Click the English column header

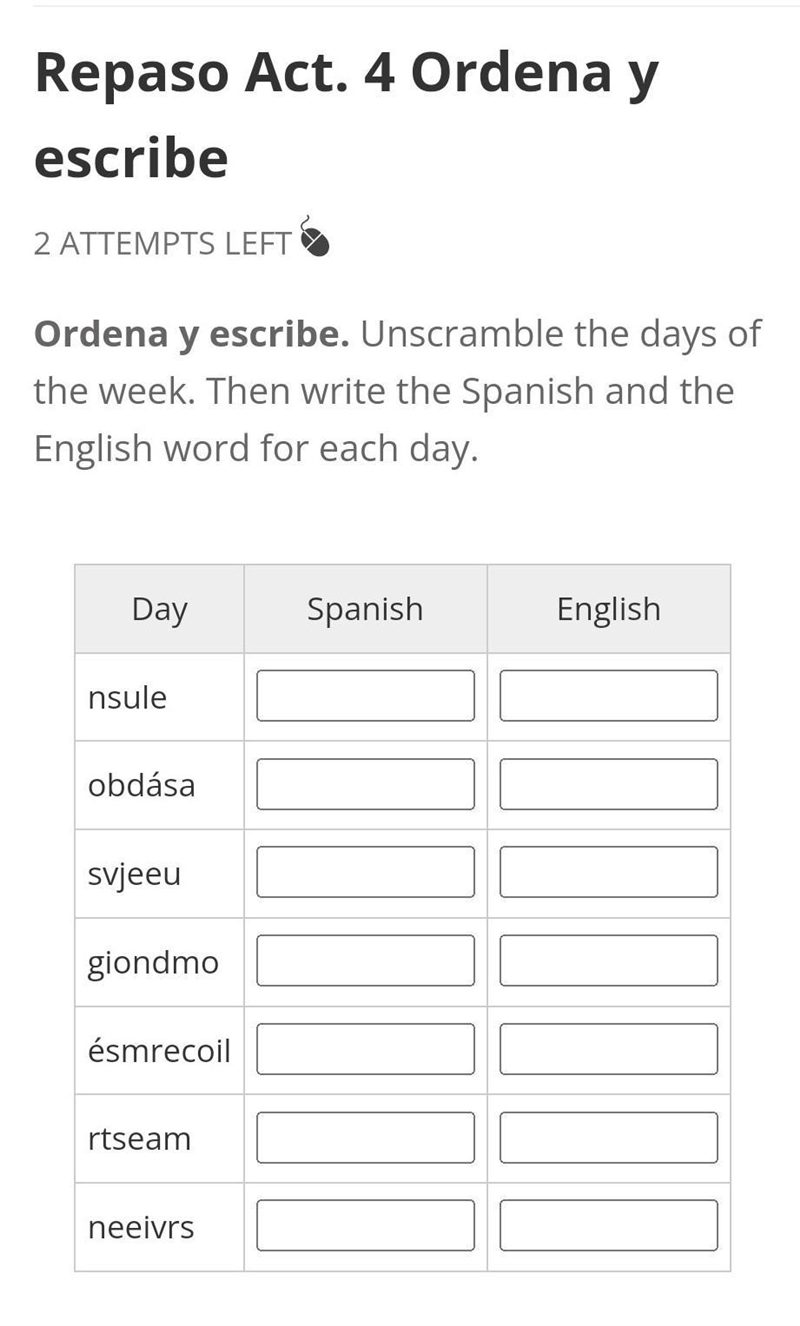(609, 609)
